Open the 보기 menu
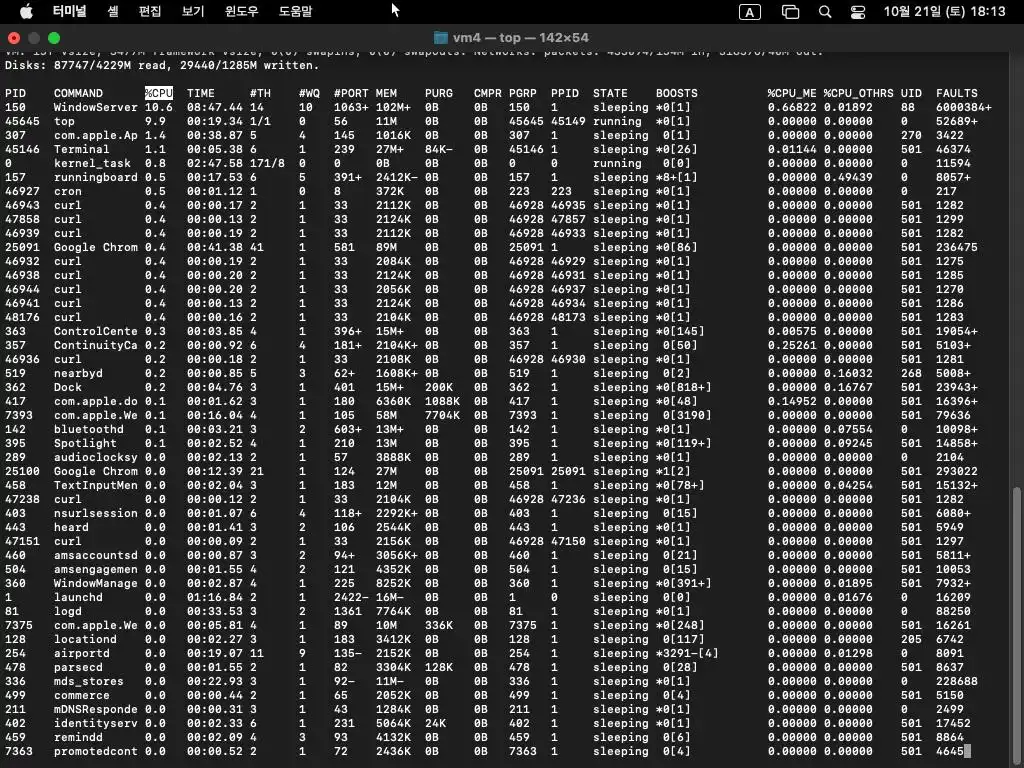This screenshot has width=1024, height=768. tap(193, 11)
